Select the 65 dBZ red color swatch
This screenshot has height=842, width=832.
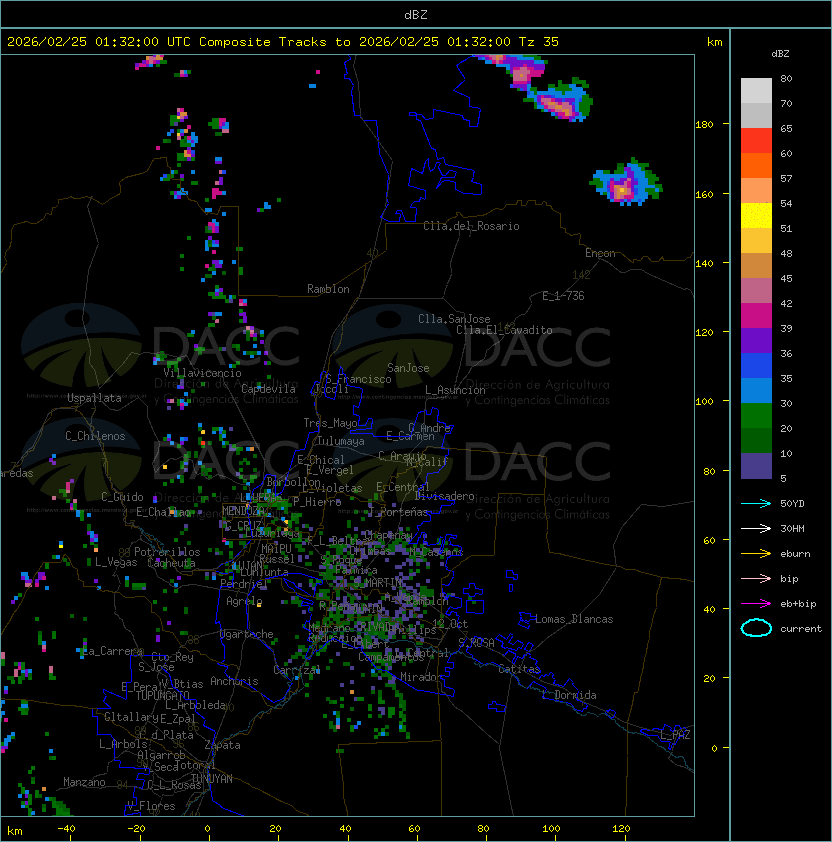(x=756, y=141)
